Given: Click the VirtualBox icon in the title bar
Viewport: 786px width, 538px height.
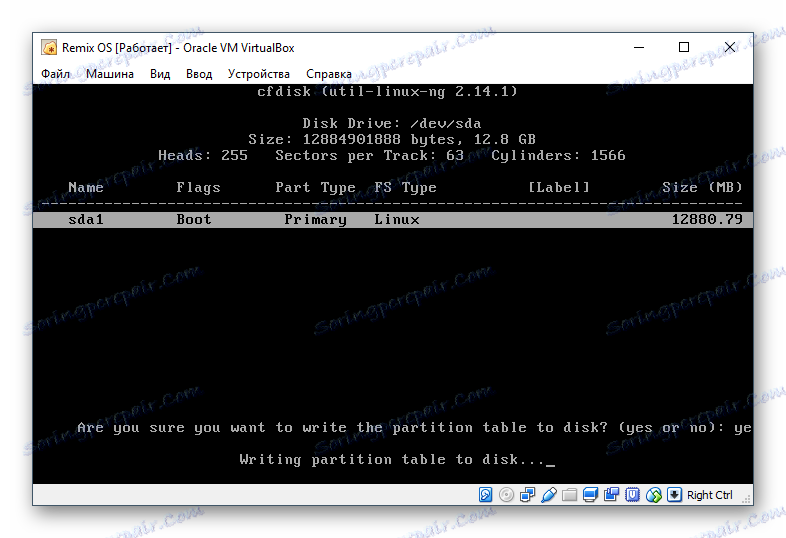Looking at the screenshot, I should [x=49, y=48].
